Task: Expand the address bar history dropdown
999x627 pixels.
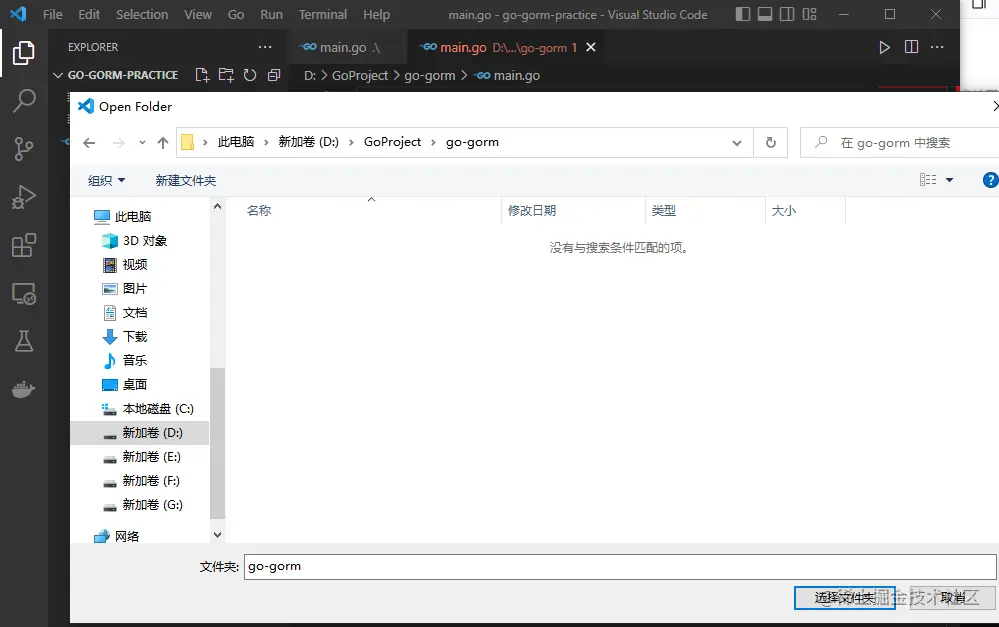Action: coord(737,143)
